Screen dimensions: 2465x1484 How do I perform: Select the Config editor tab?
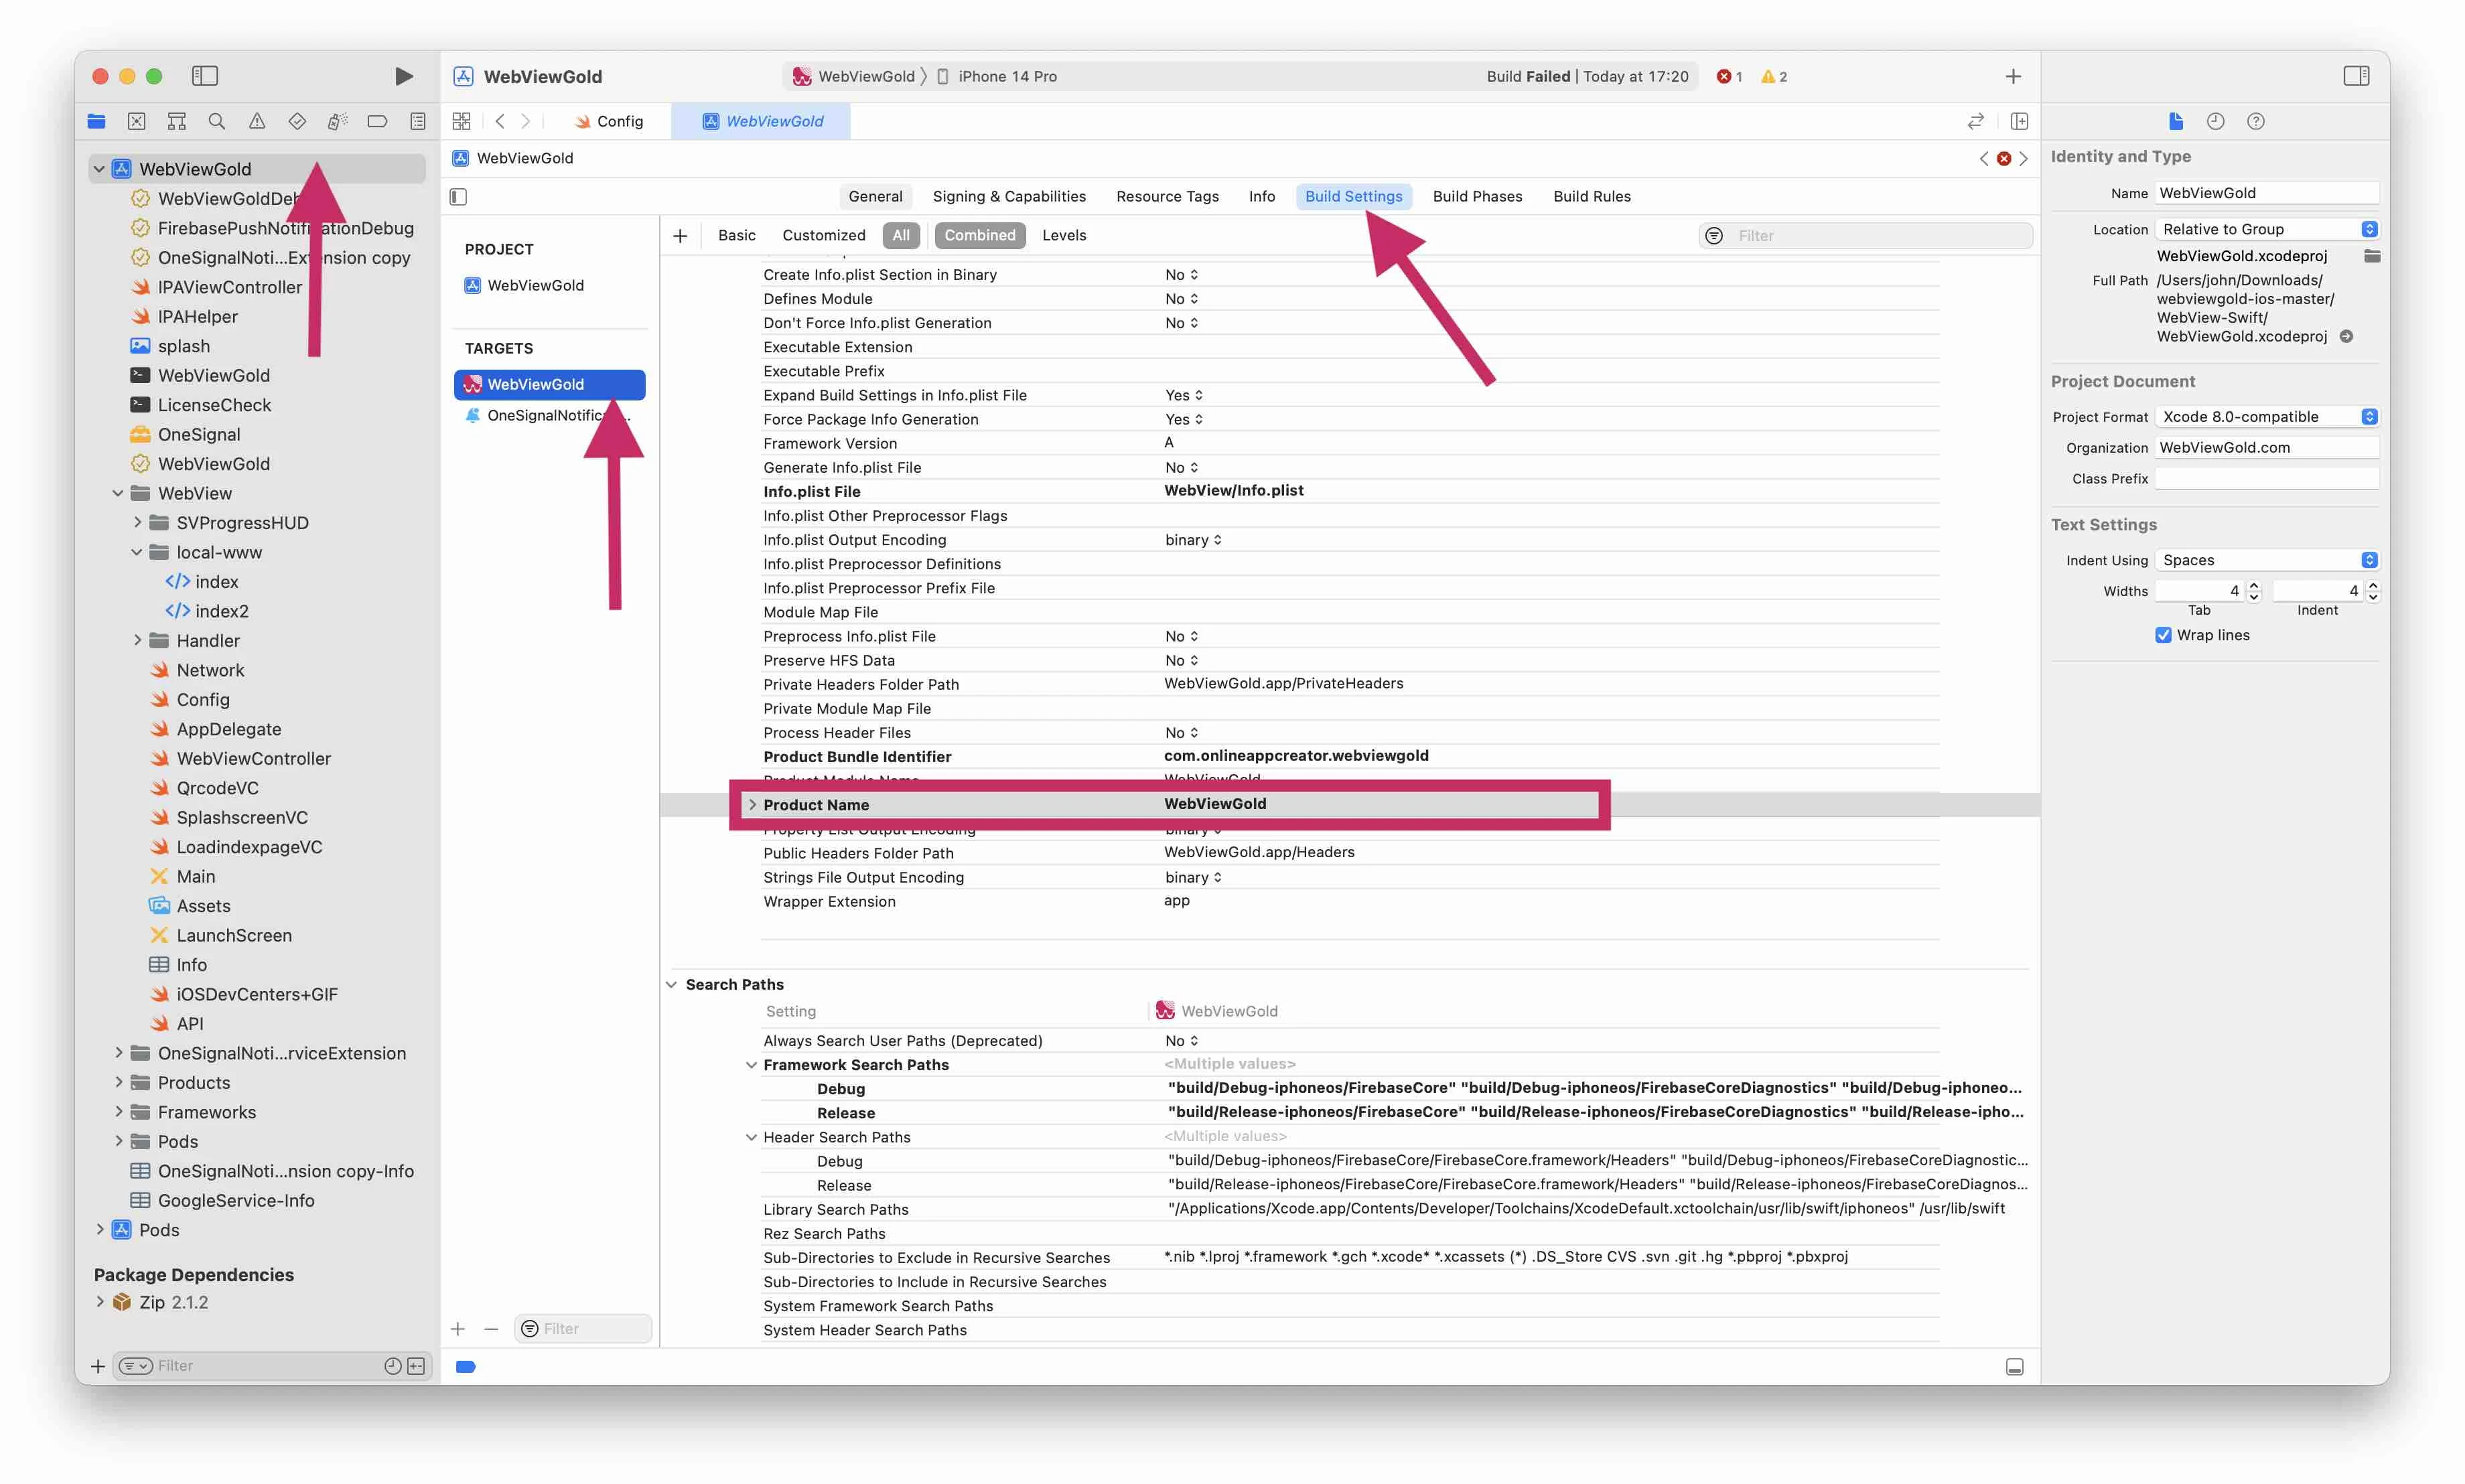(619, 120)
